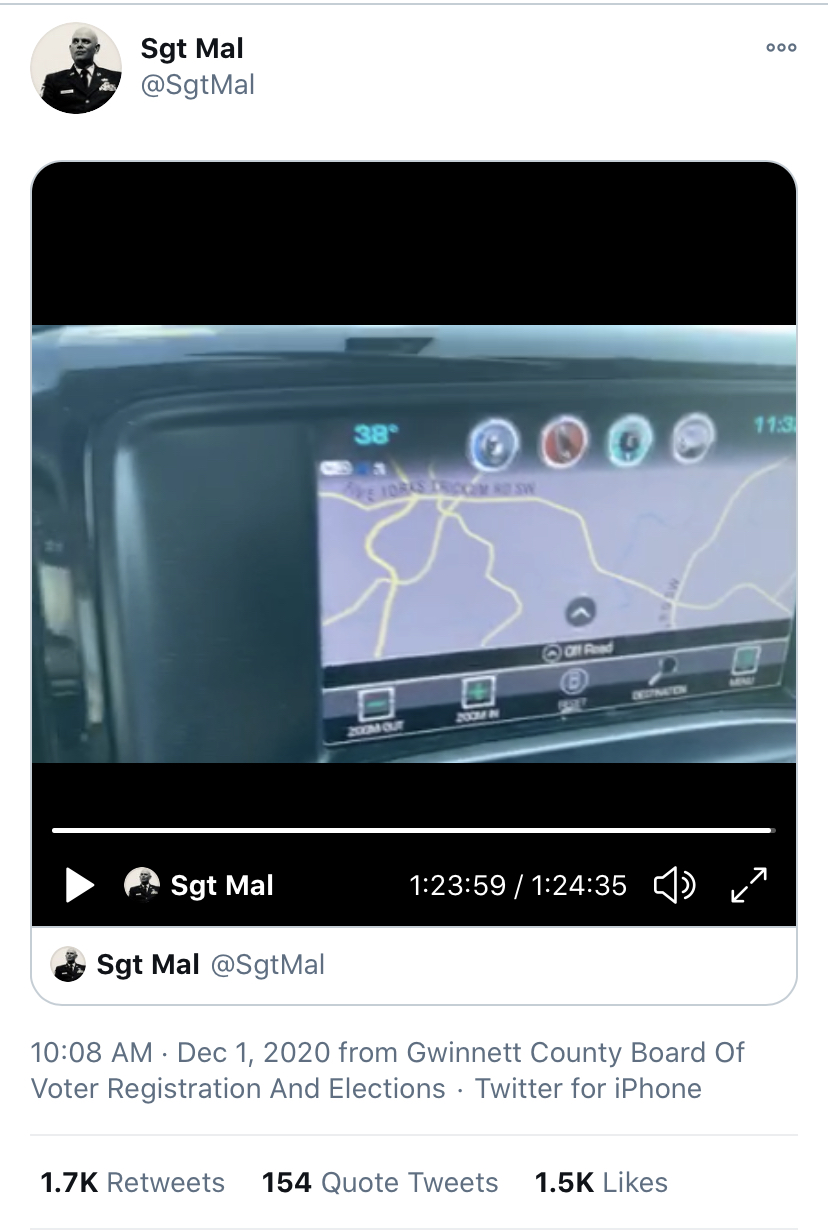The width and height of the screenshot is (828, 1230).
Task: Click the avatar in quoted tweet footer
Action: point(69,964)
